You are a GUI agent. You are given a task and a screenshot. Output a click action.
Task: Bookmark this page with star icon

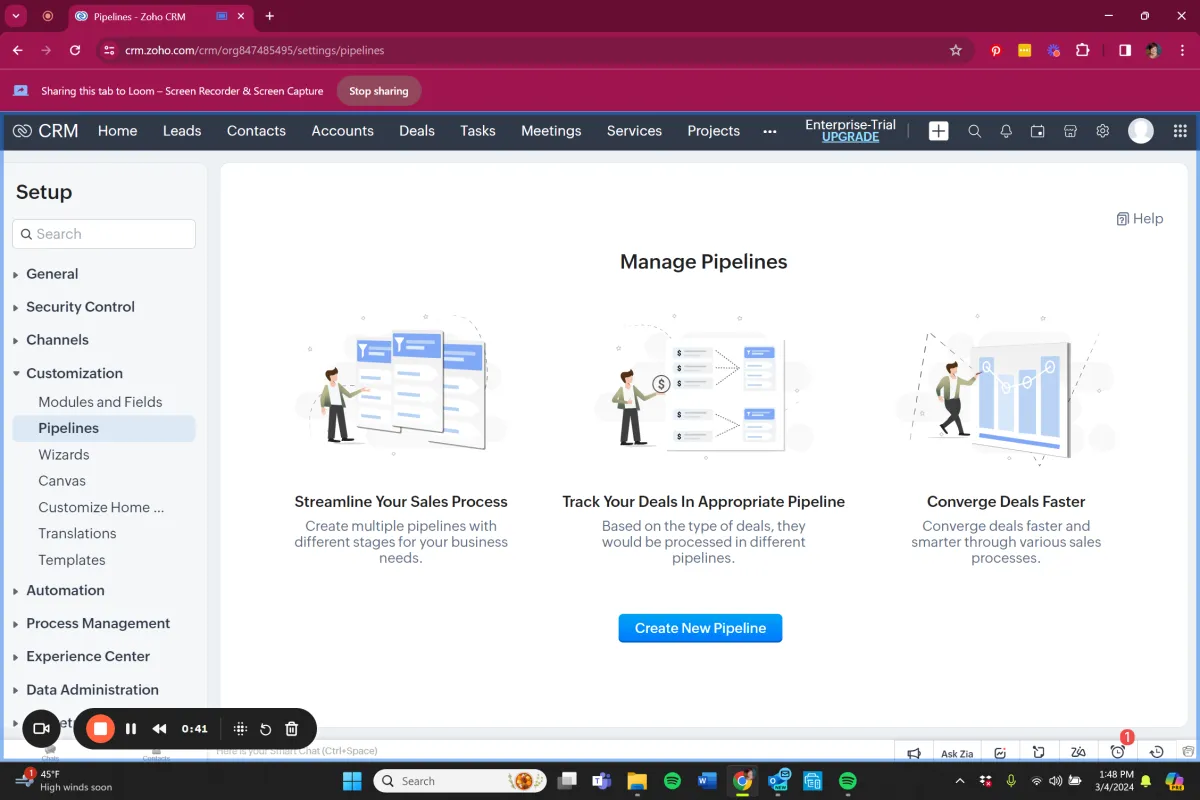click(x=955, y=50)
